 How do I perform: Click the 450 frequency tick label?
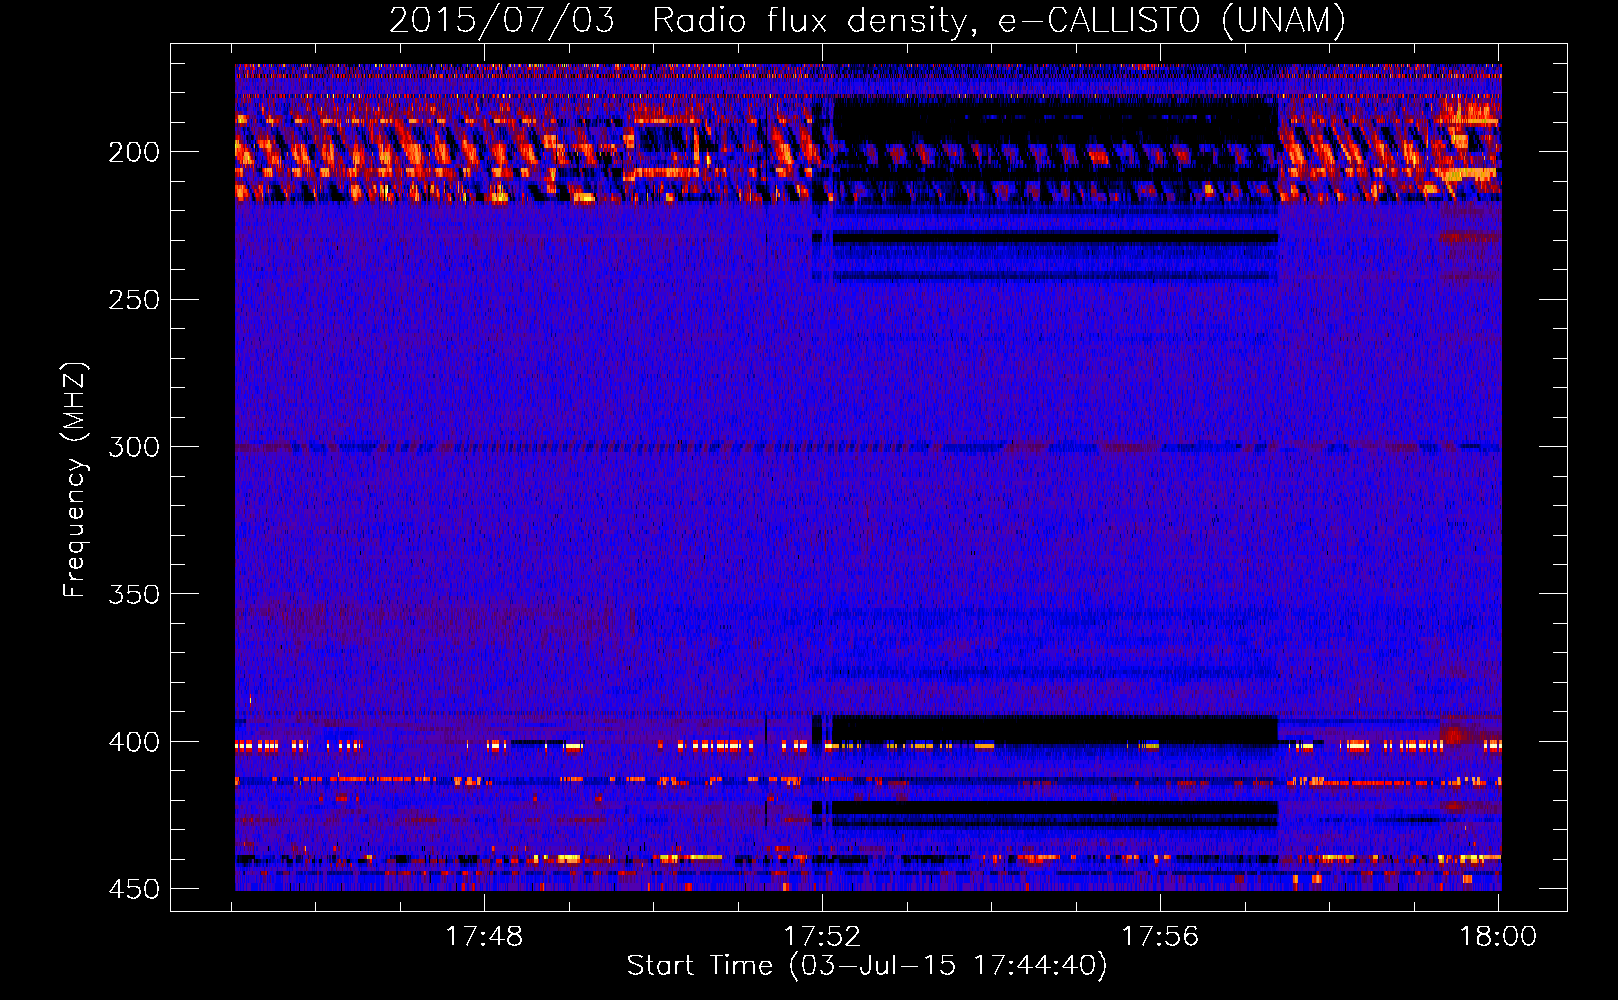coord(134,889)
